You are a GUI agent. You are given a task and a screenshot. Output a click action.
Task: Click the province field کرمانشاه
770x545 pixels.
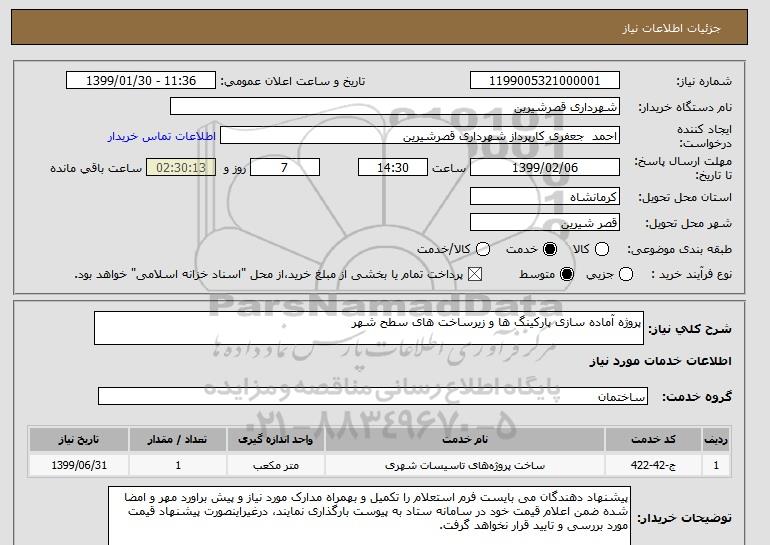[x=545, y=196]
